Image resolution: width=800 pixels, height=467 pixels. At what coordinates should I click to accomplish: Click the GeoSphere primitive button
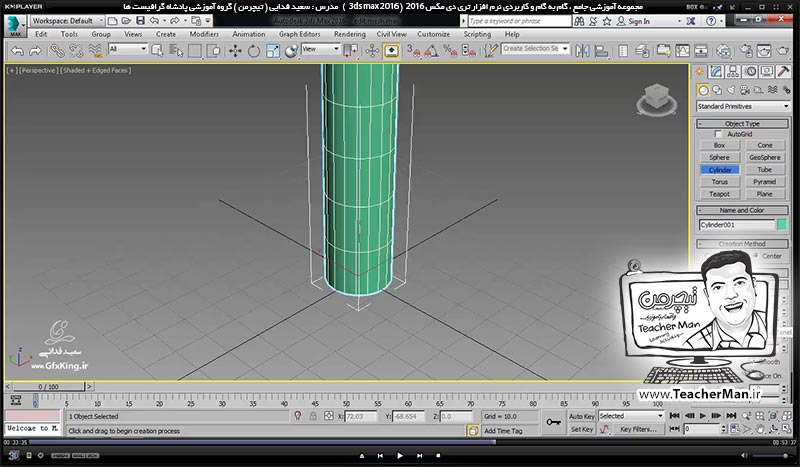tap(764, 158)
